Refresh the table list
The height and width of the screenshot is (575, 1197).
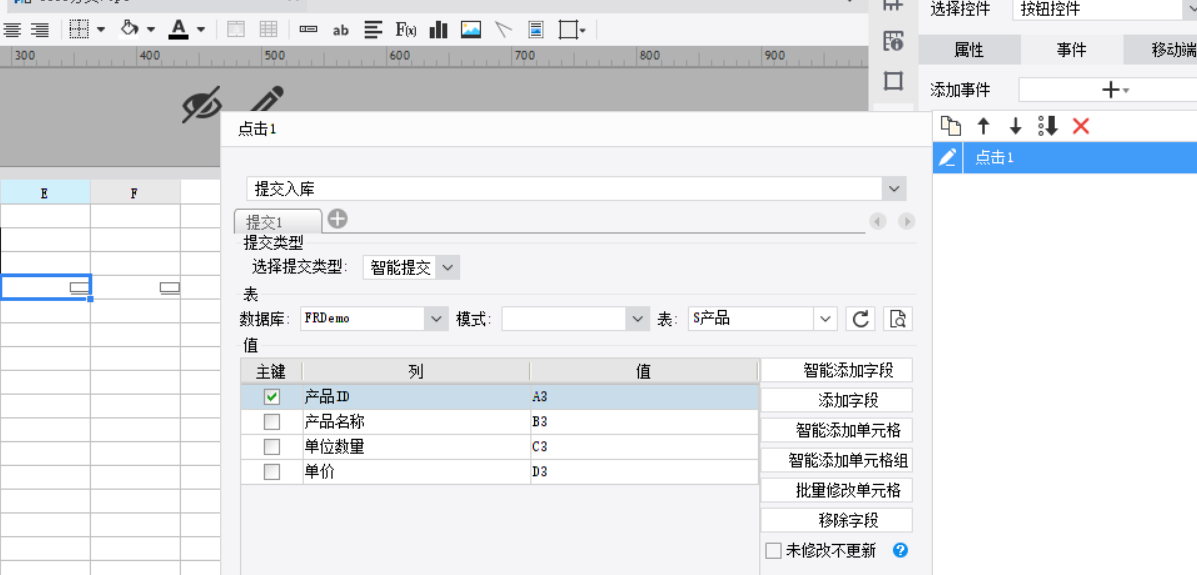861,318
